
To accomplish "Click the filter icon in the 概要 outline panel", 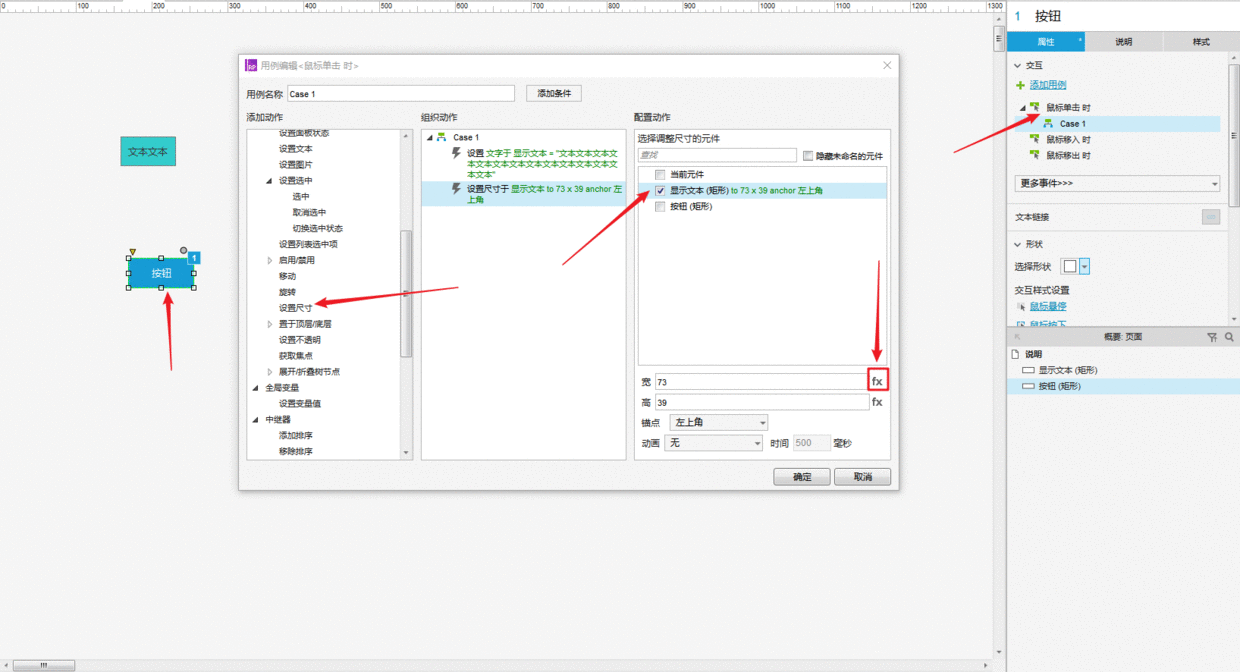I will (1212, 337).
